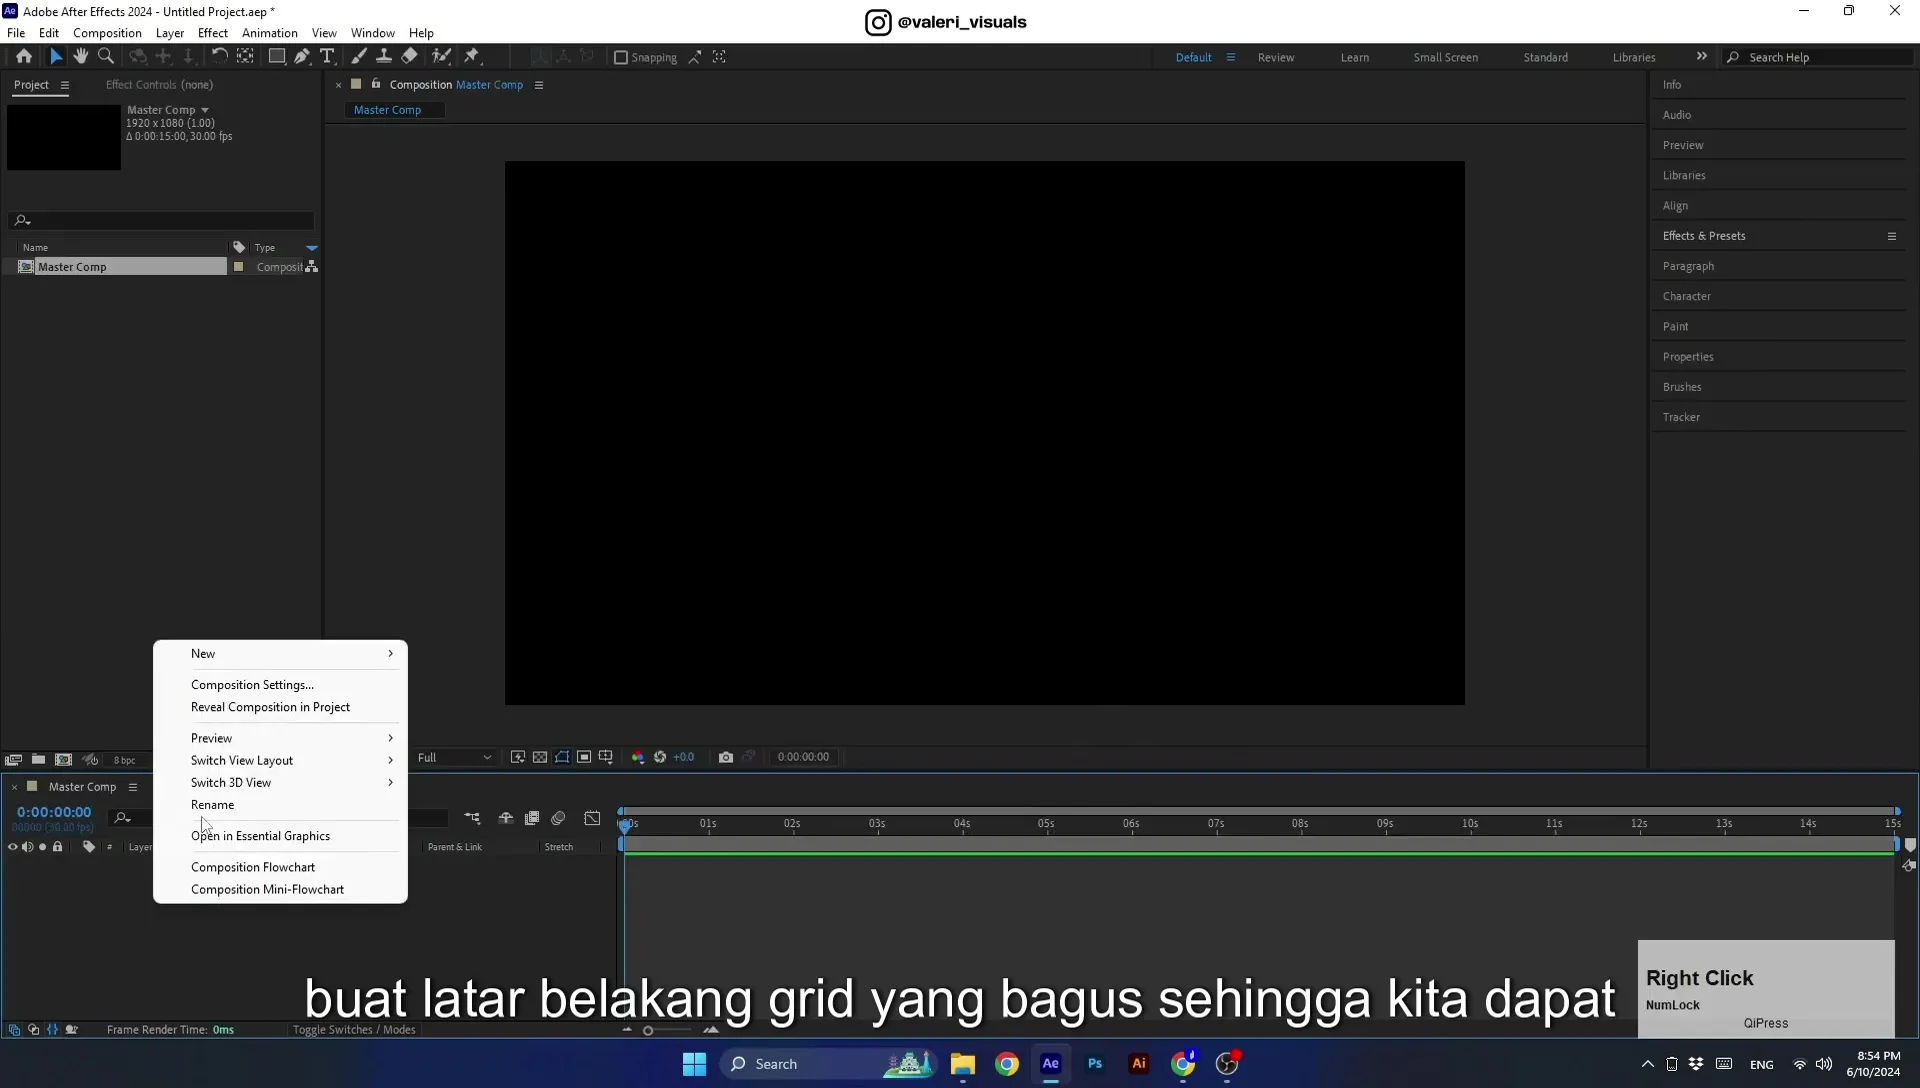Screen dimensions: 1920x1088
Task: Select the Eraser tool
Action: pyautogui.click(x=409, y=57)
